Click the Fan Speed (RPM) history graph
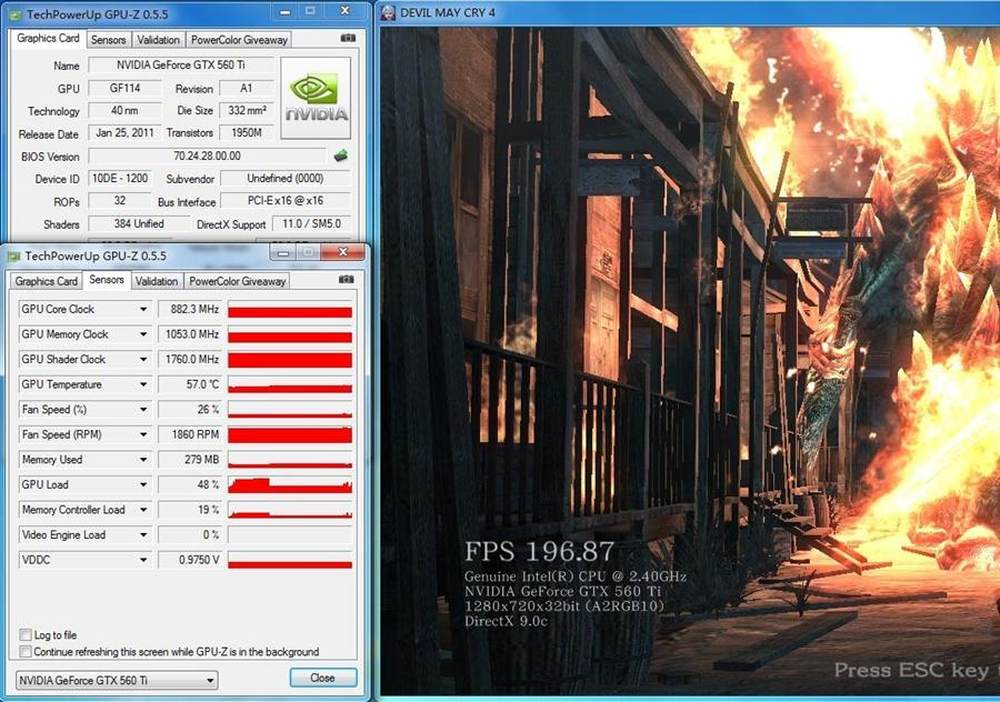Screen dimensions: 1000x702 (x=290, y=435)
